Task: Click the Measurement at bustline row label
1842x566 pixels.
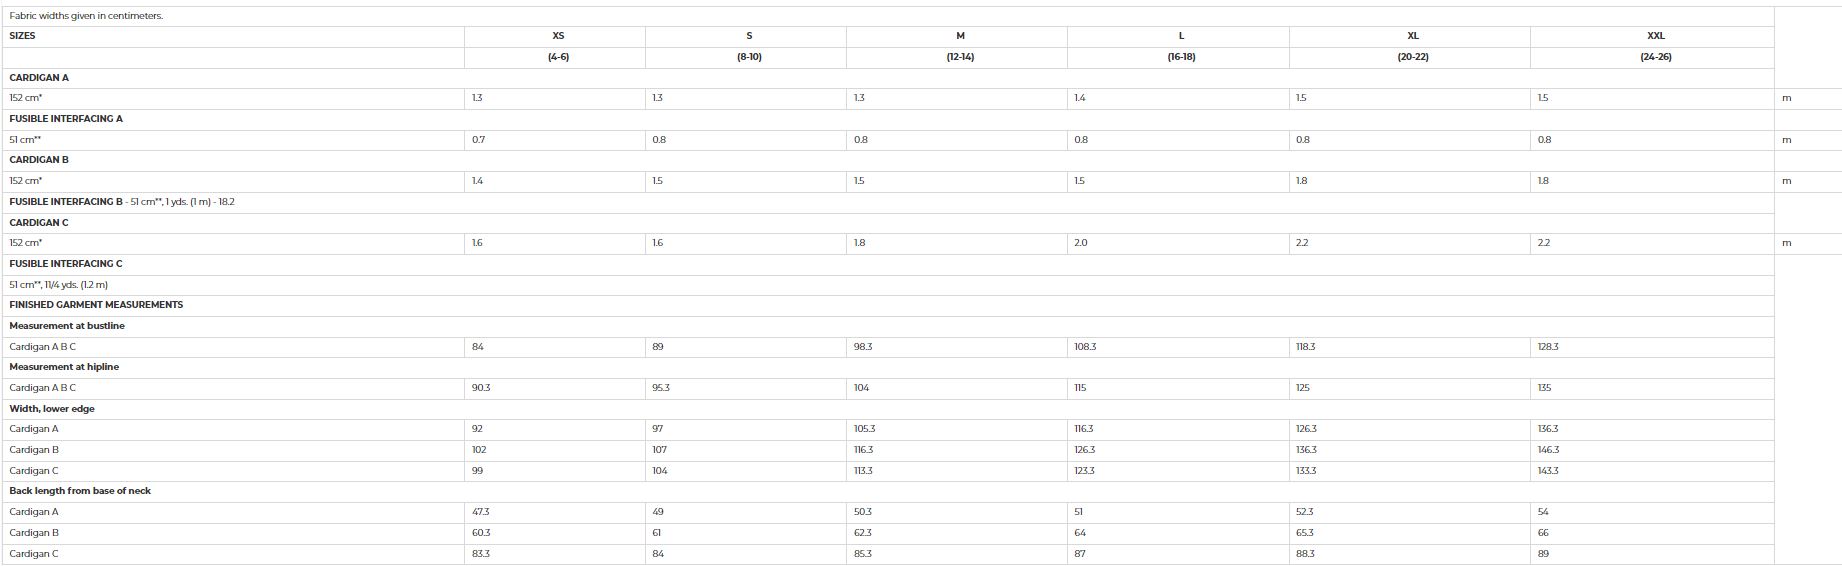Action: pos(67,326)
